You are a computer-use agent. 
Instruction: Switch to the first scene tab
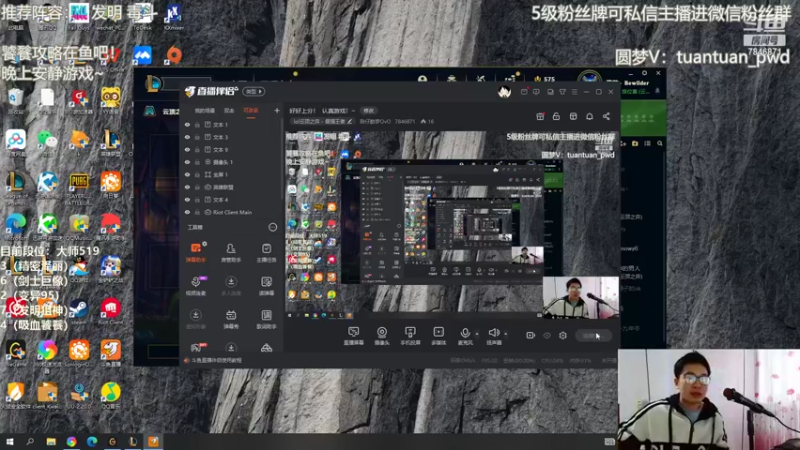205,111
